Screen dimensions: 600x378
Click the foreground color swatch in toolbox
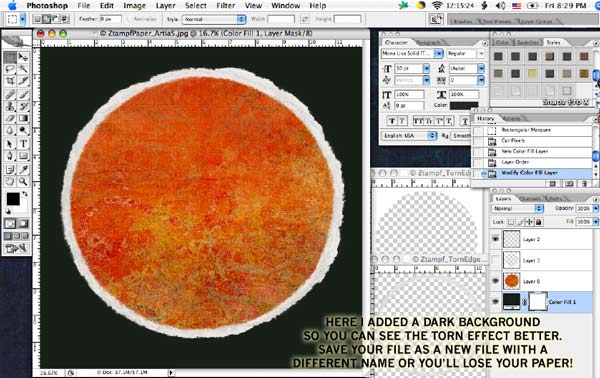pyautogui.click(x=13, y=199)
